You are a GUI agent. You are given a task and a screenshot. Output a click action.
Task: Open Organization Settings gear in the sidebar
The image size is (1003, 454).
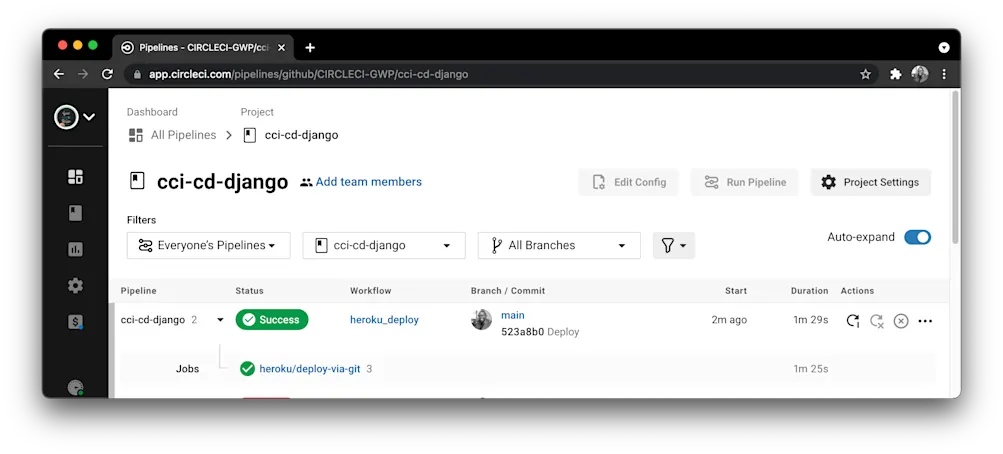click(x=75, y=286)
